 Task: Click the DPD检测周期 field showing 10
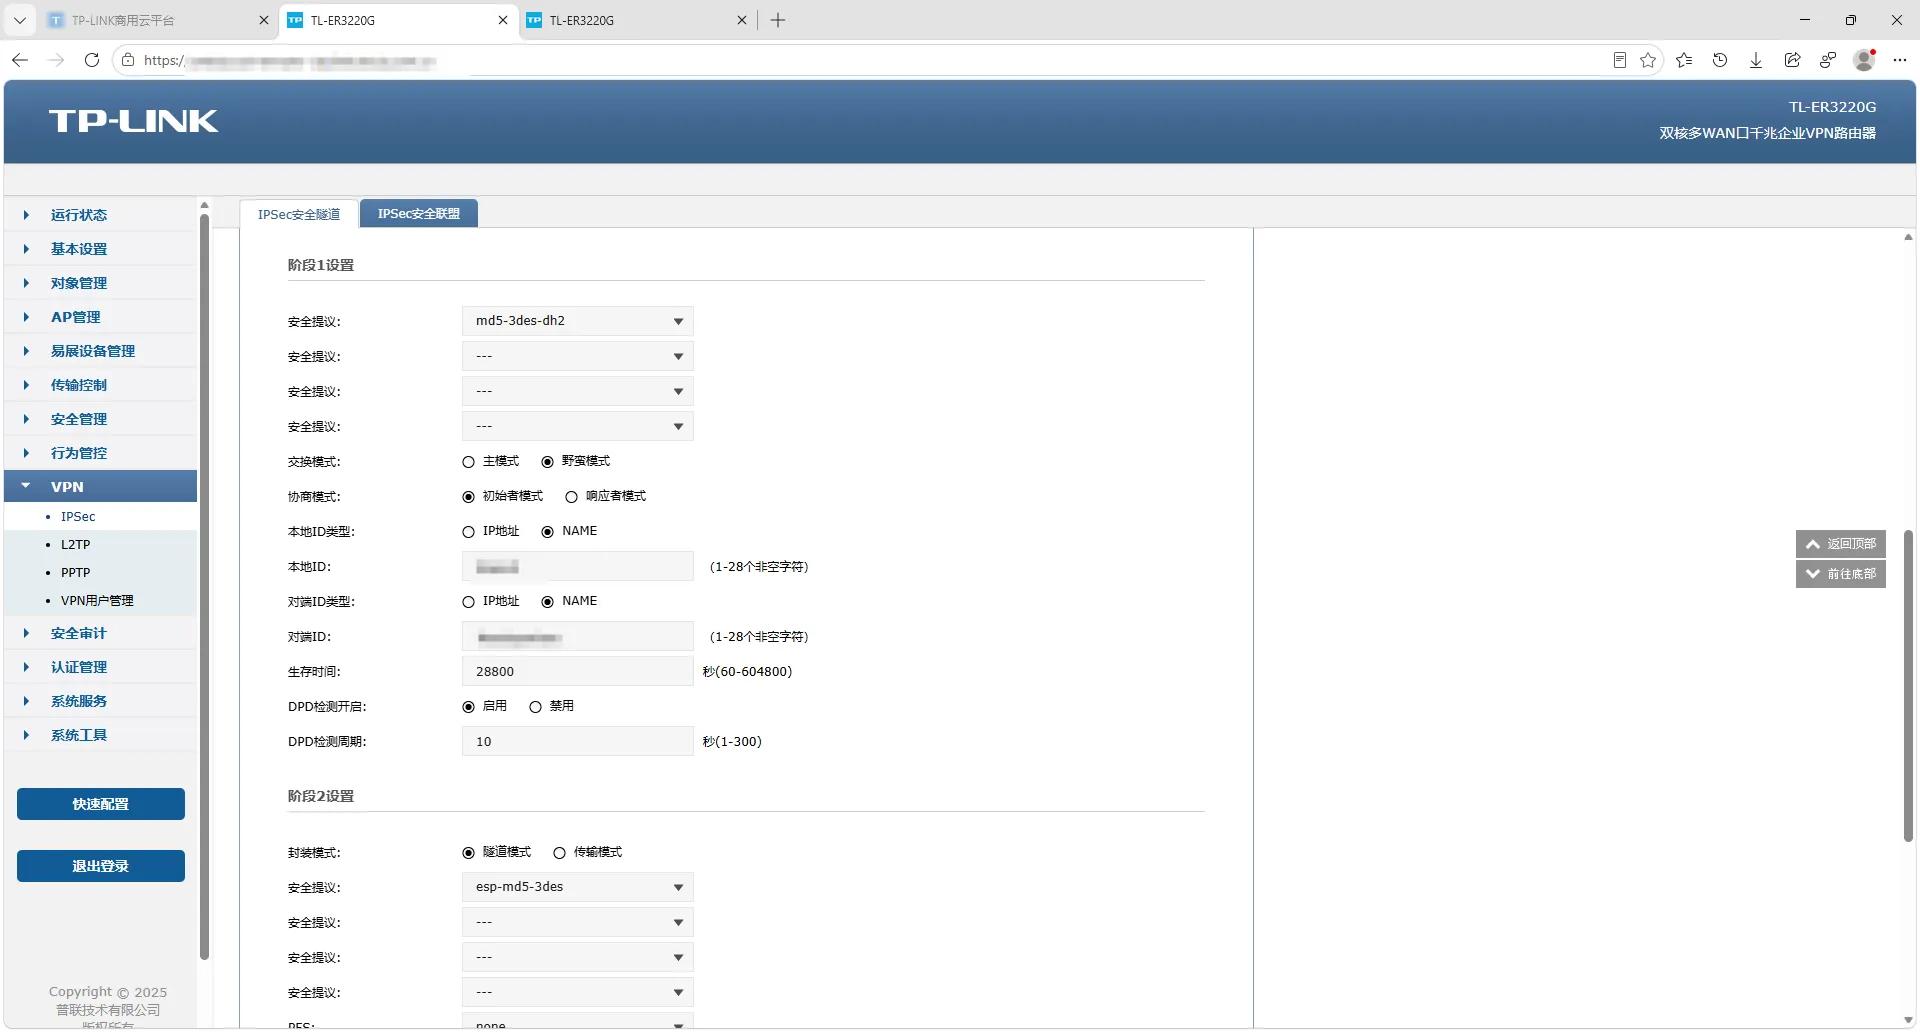pos(578,741)
